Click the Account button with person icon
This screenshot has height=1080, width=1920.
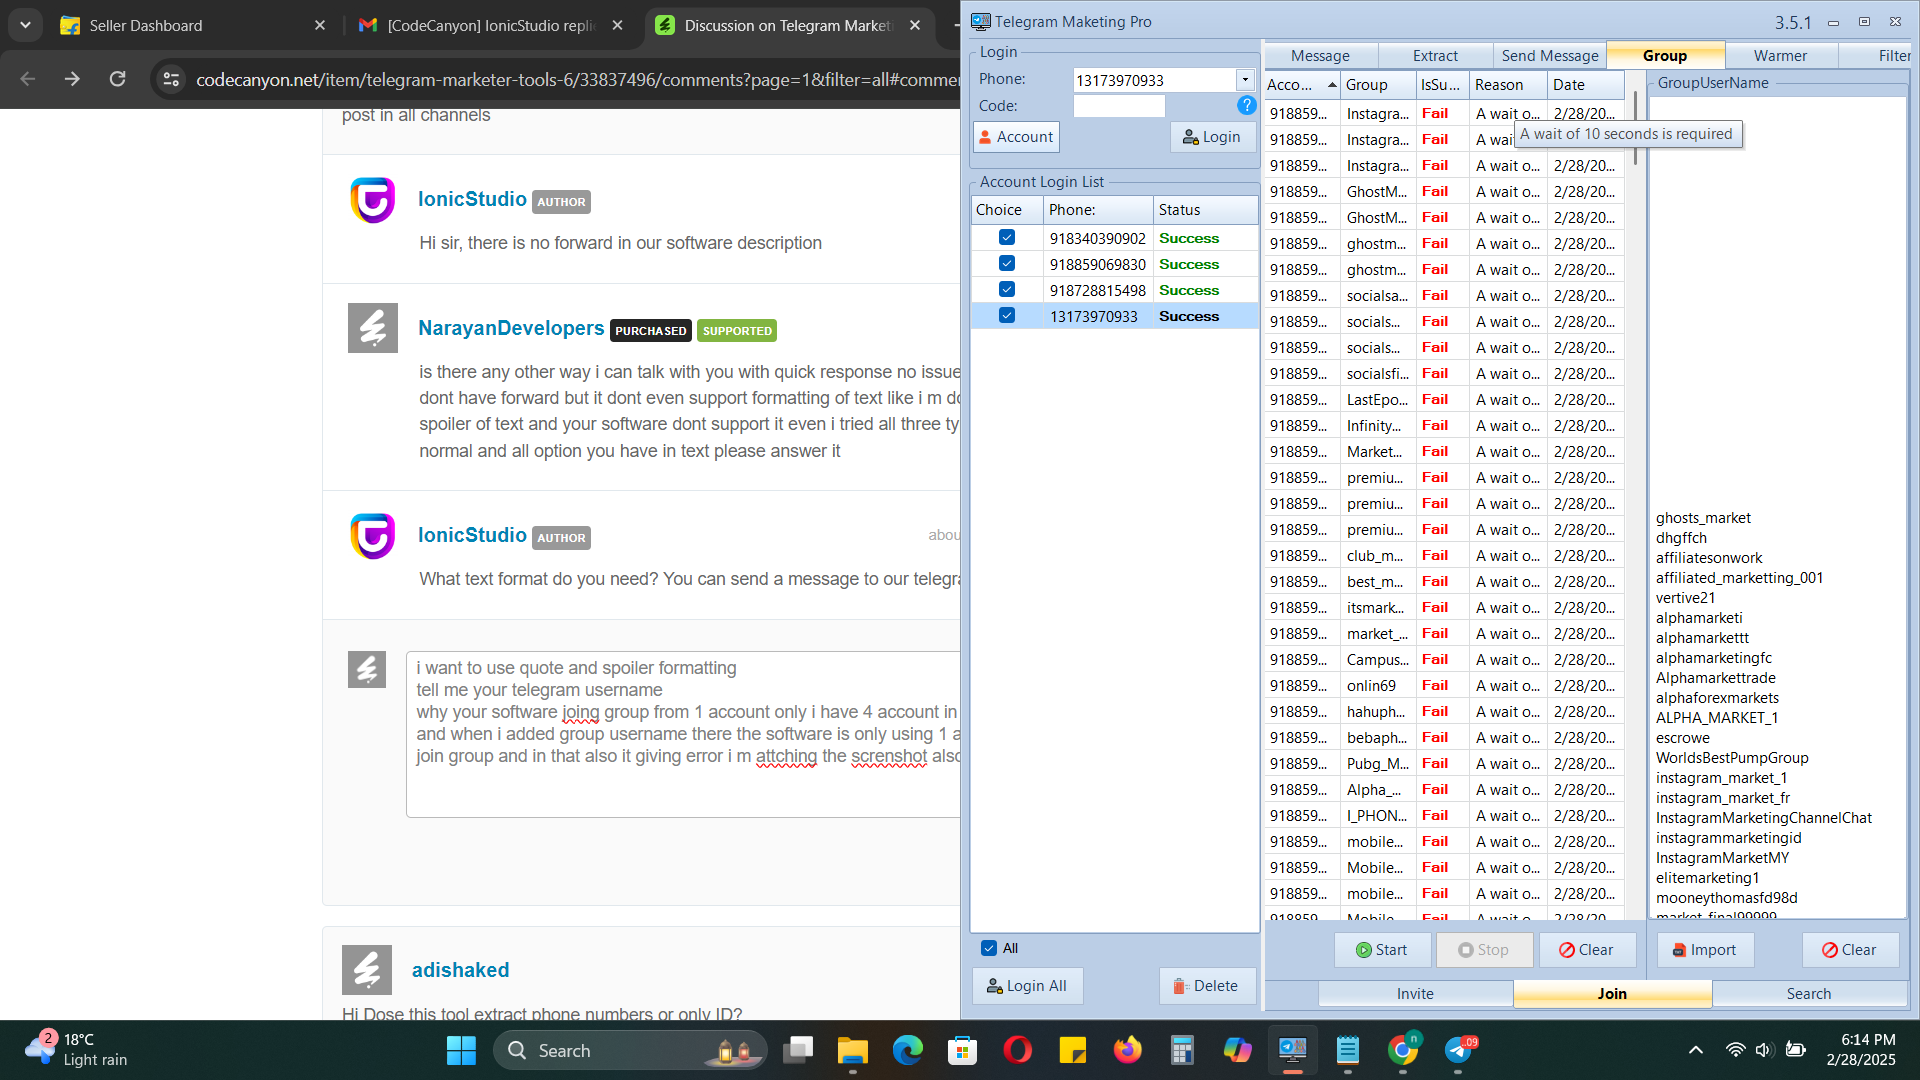[x=1016, y=137]
